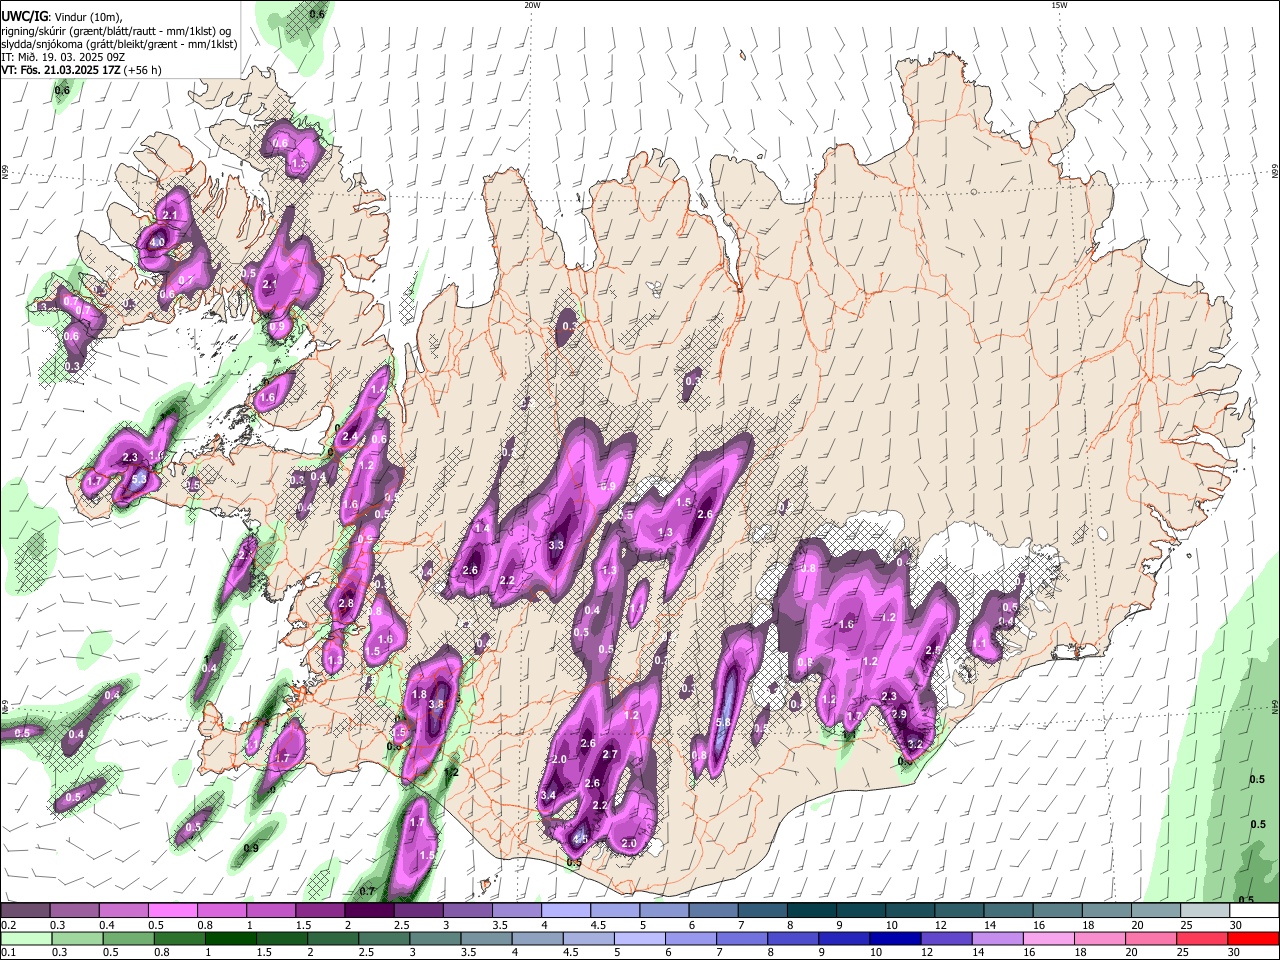This screenshot has height=960, width=1280.
Task: Click the 2.8 precipitation value on the map
Action: click(346, 603)
